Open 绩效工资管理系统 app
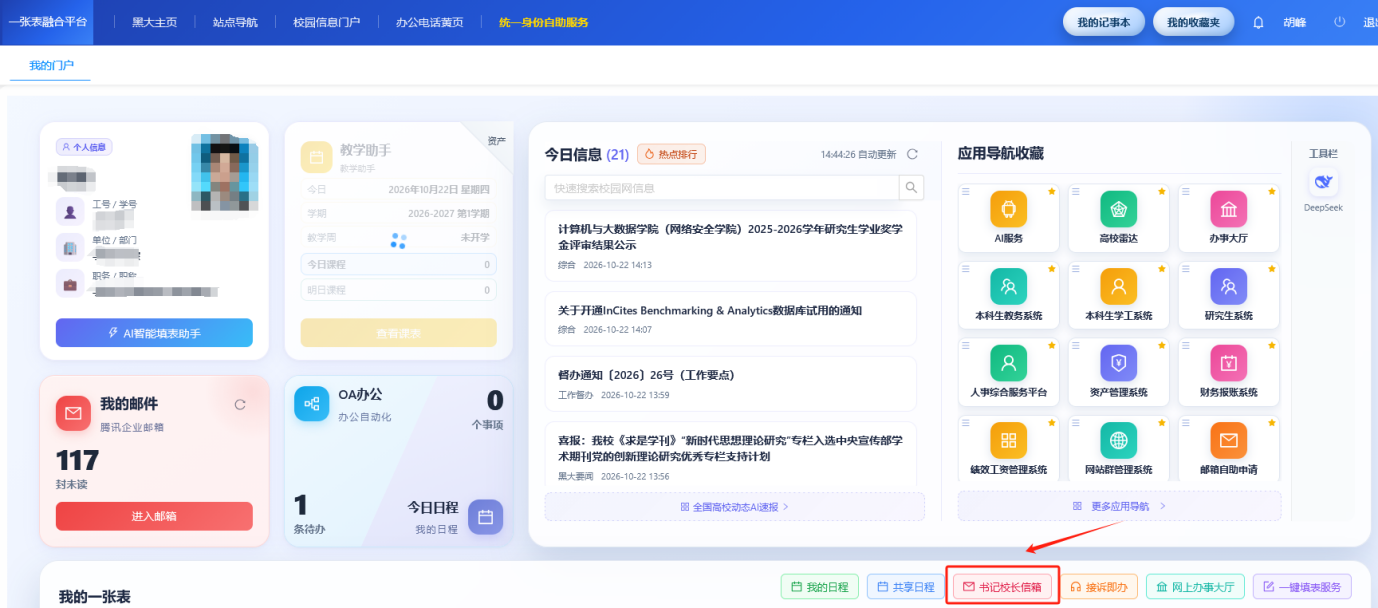 click(x=1008, y=441)
